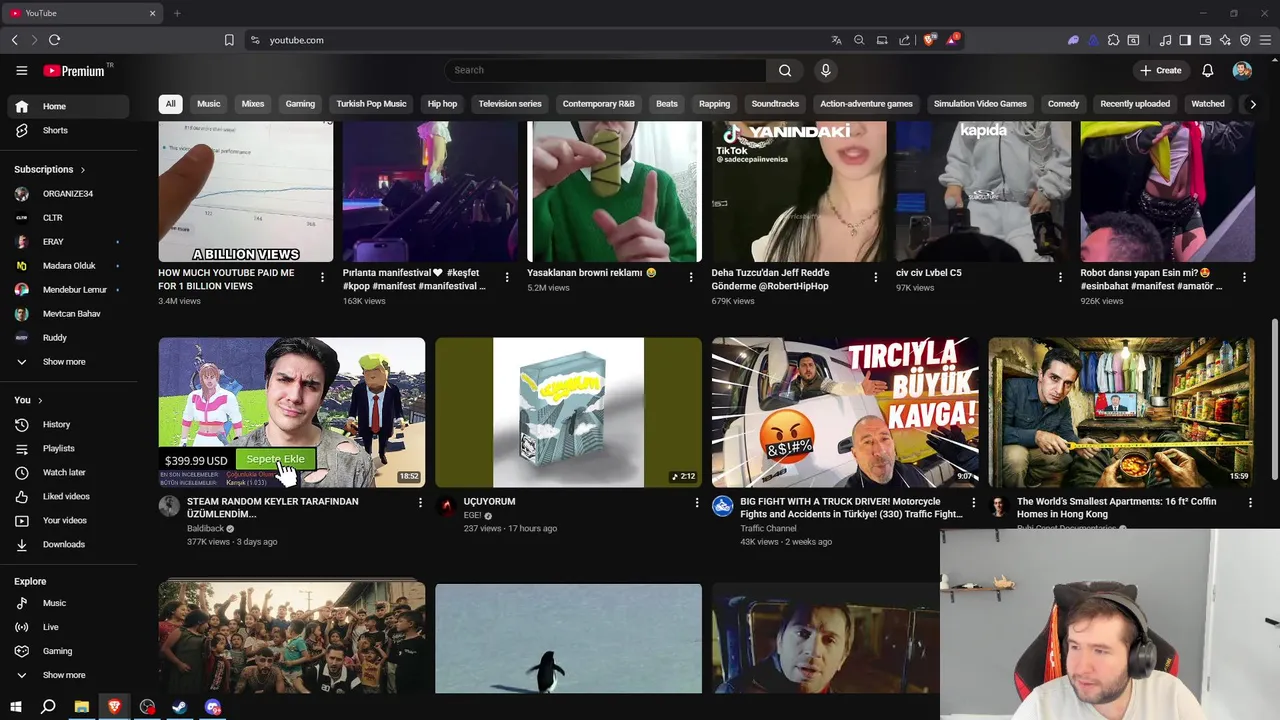Open Gaming under Explore

coord(68,651)
